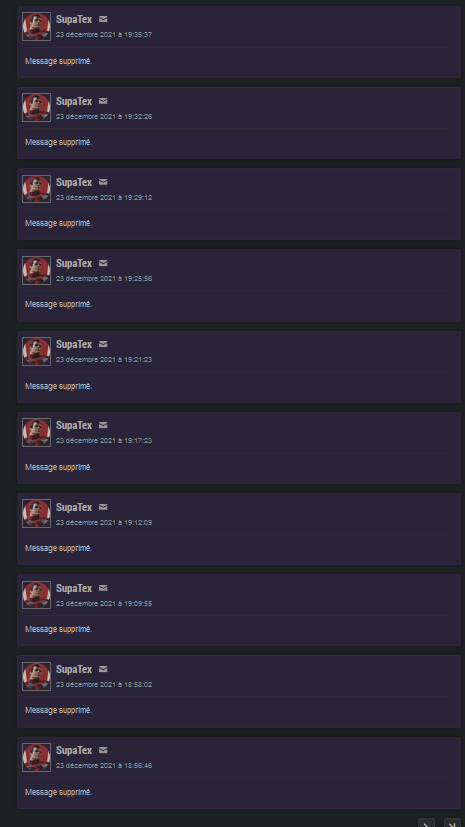Open the SupaTex profile link on the 19:35:37 post
Screen dimensions: 465x827
[74, 20]
